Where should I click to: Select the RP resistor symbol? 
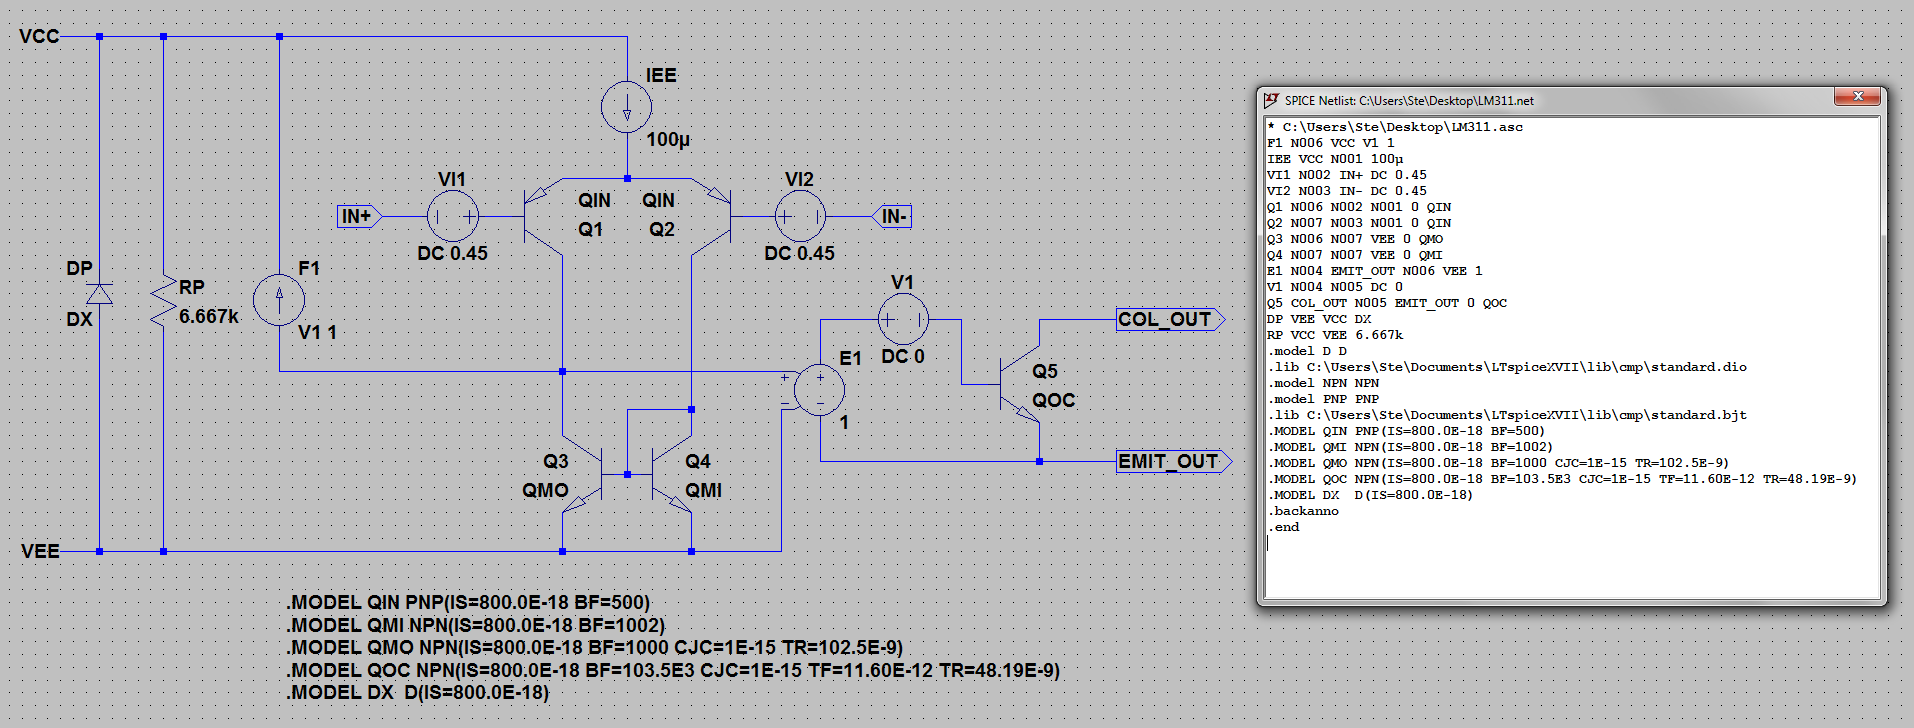(163, 300)
